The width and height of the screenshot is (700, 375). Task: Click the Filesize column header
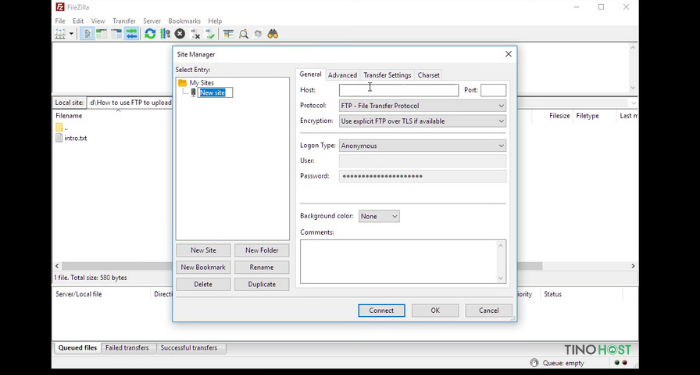pyautogui.click(x=559, y=116)
